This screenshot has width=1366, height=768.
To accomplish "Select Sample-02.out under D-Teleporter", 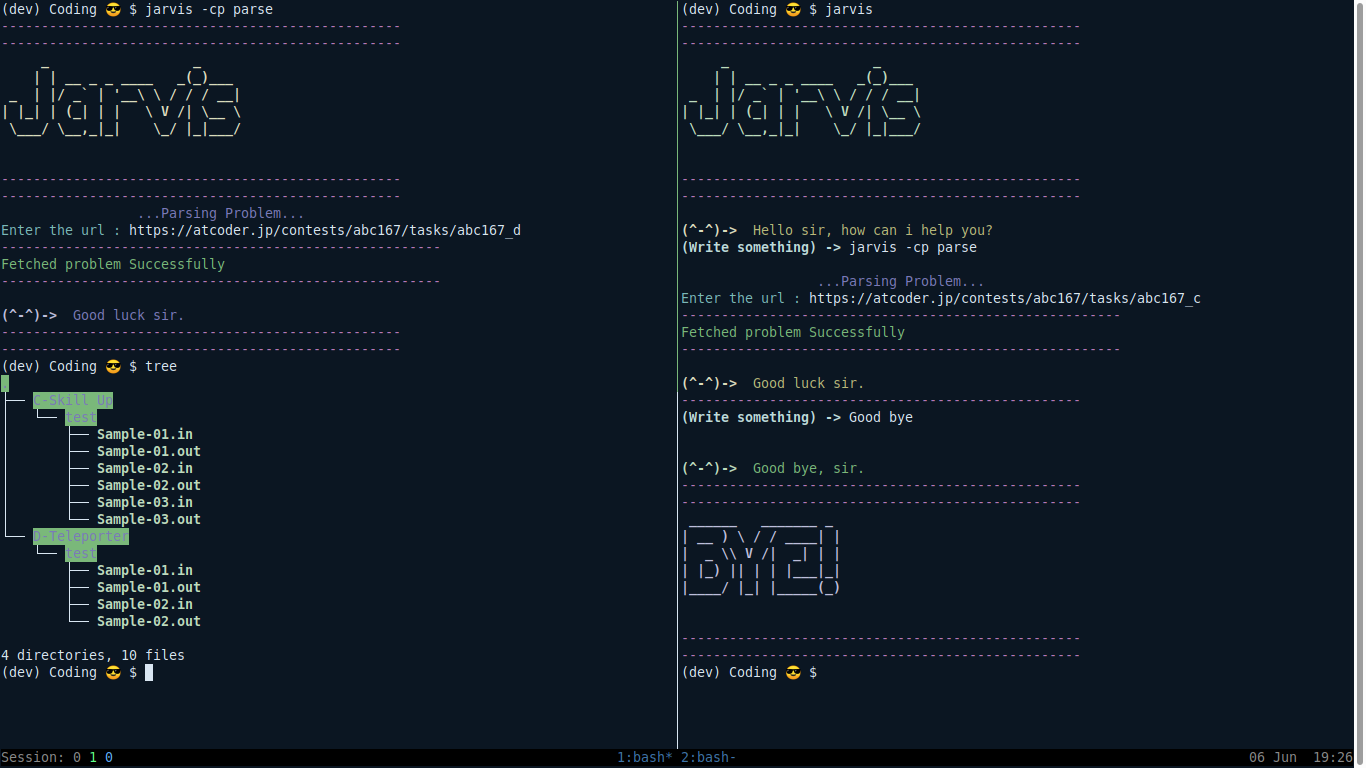I will click(149, 621).
